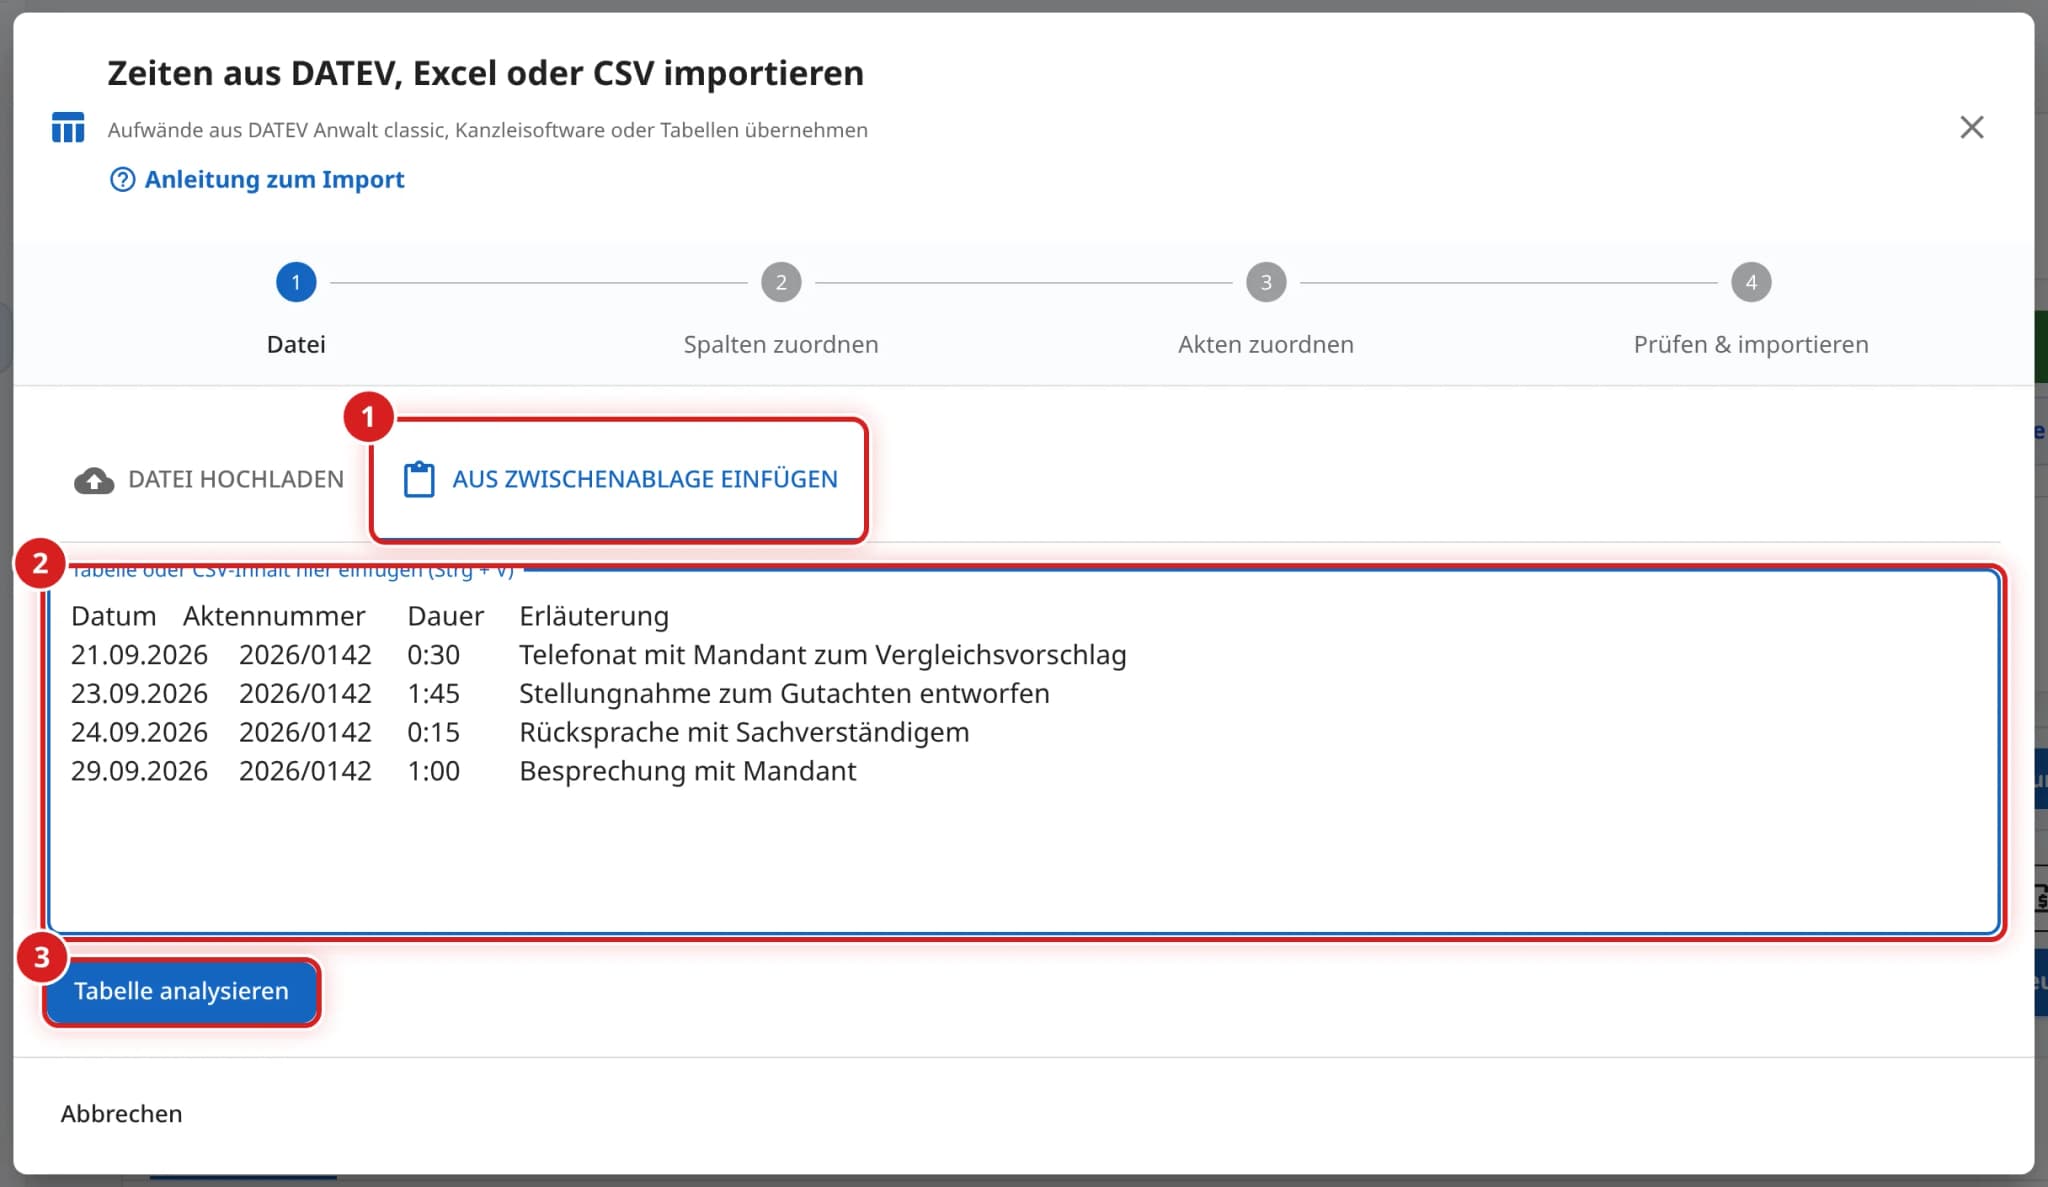Click the date 29.09.2026

[139, 771]
